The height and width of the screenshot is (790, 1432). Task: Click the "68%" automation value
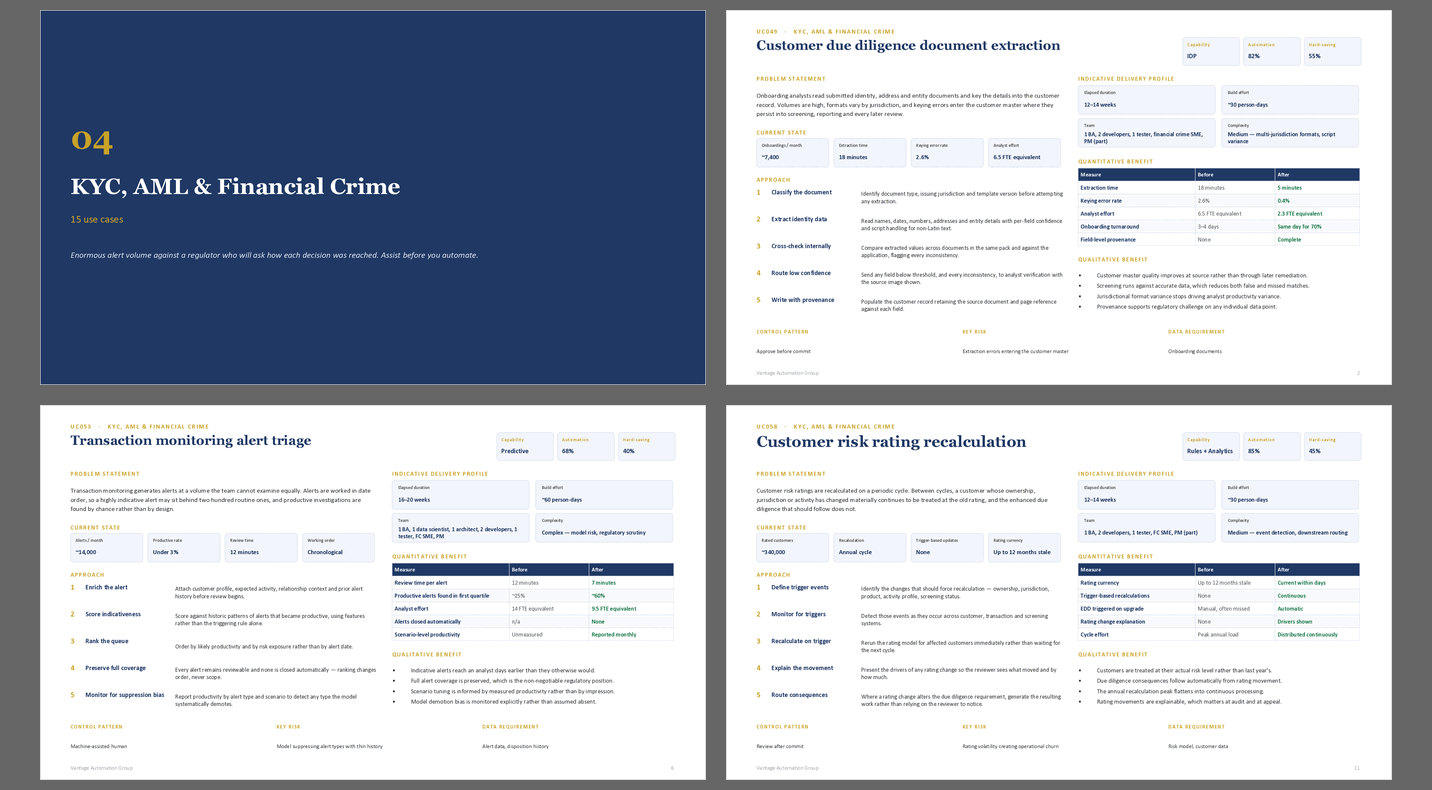click(x=568, y=451)
